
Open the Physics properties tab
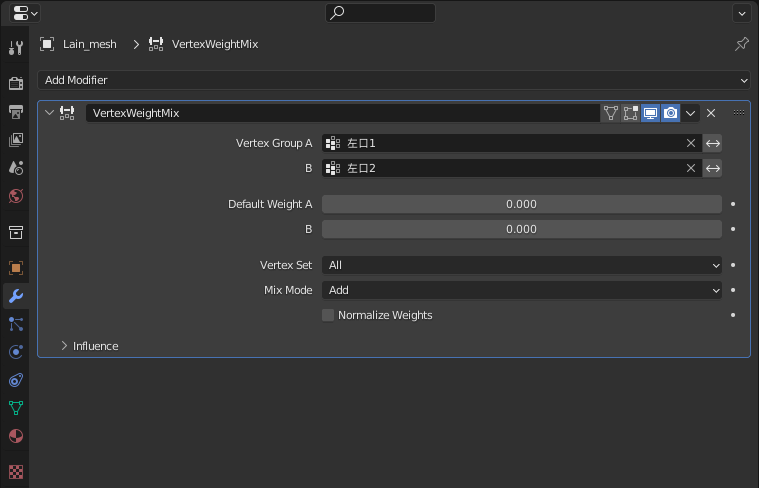[15, 352]
